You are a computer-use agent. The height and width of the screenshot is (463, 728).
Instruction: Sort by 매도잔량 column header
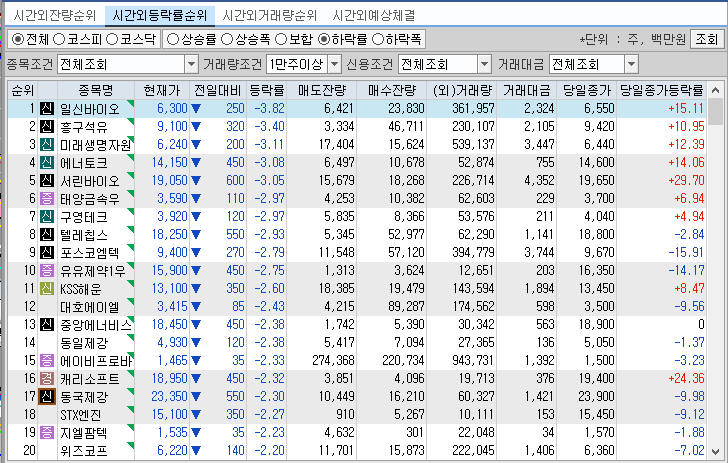[x=322, y=90]
